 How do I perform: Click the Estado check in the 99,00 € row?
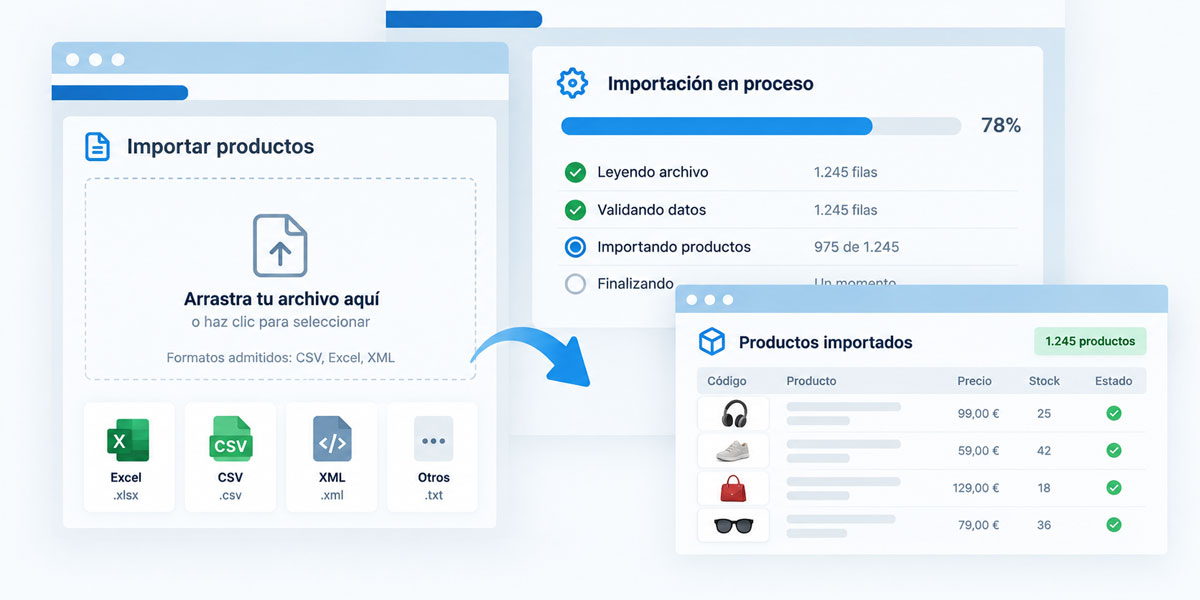click(x=1113, y=413)
